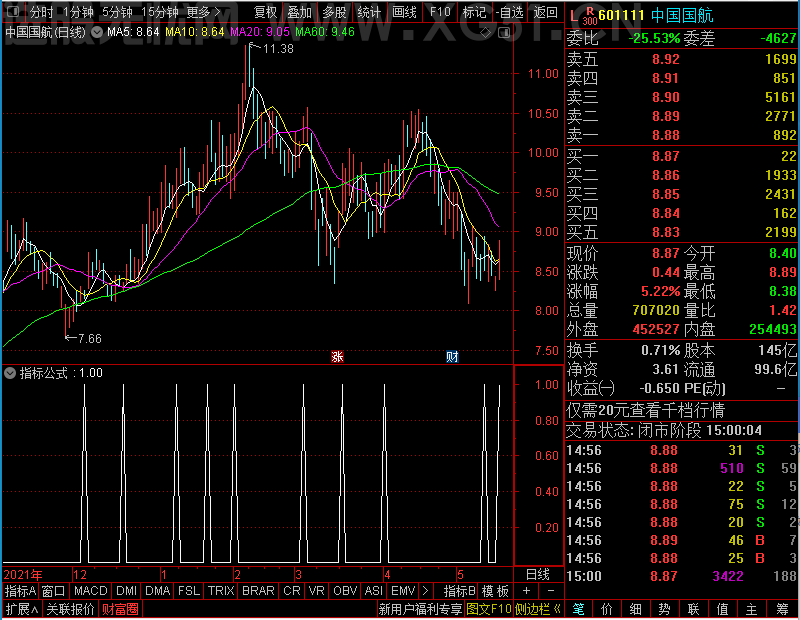Click the plus zoom-in button

527,591
